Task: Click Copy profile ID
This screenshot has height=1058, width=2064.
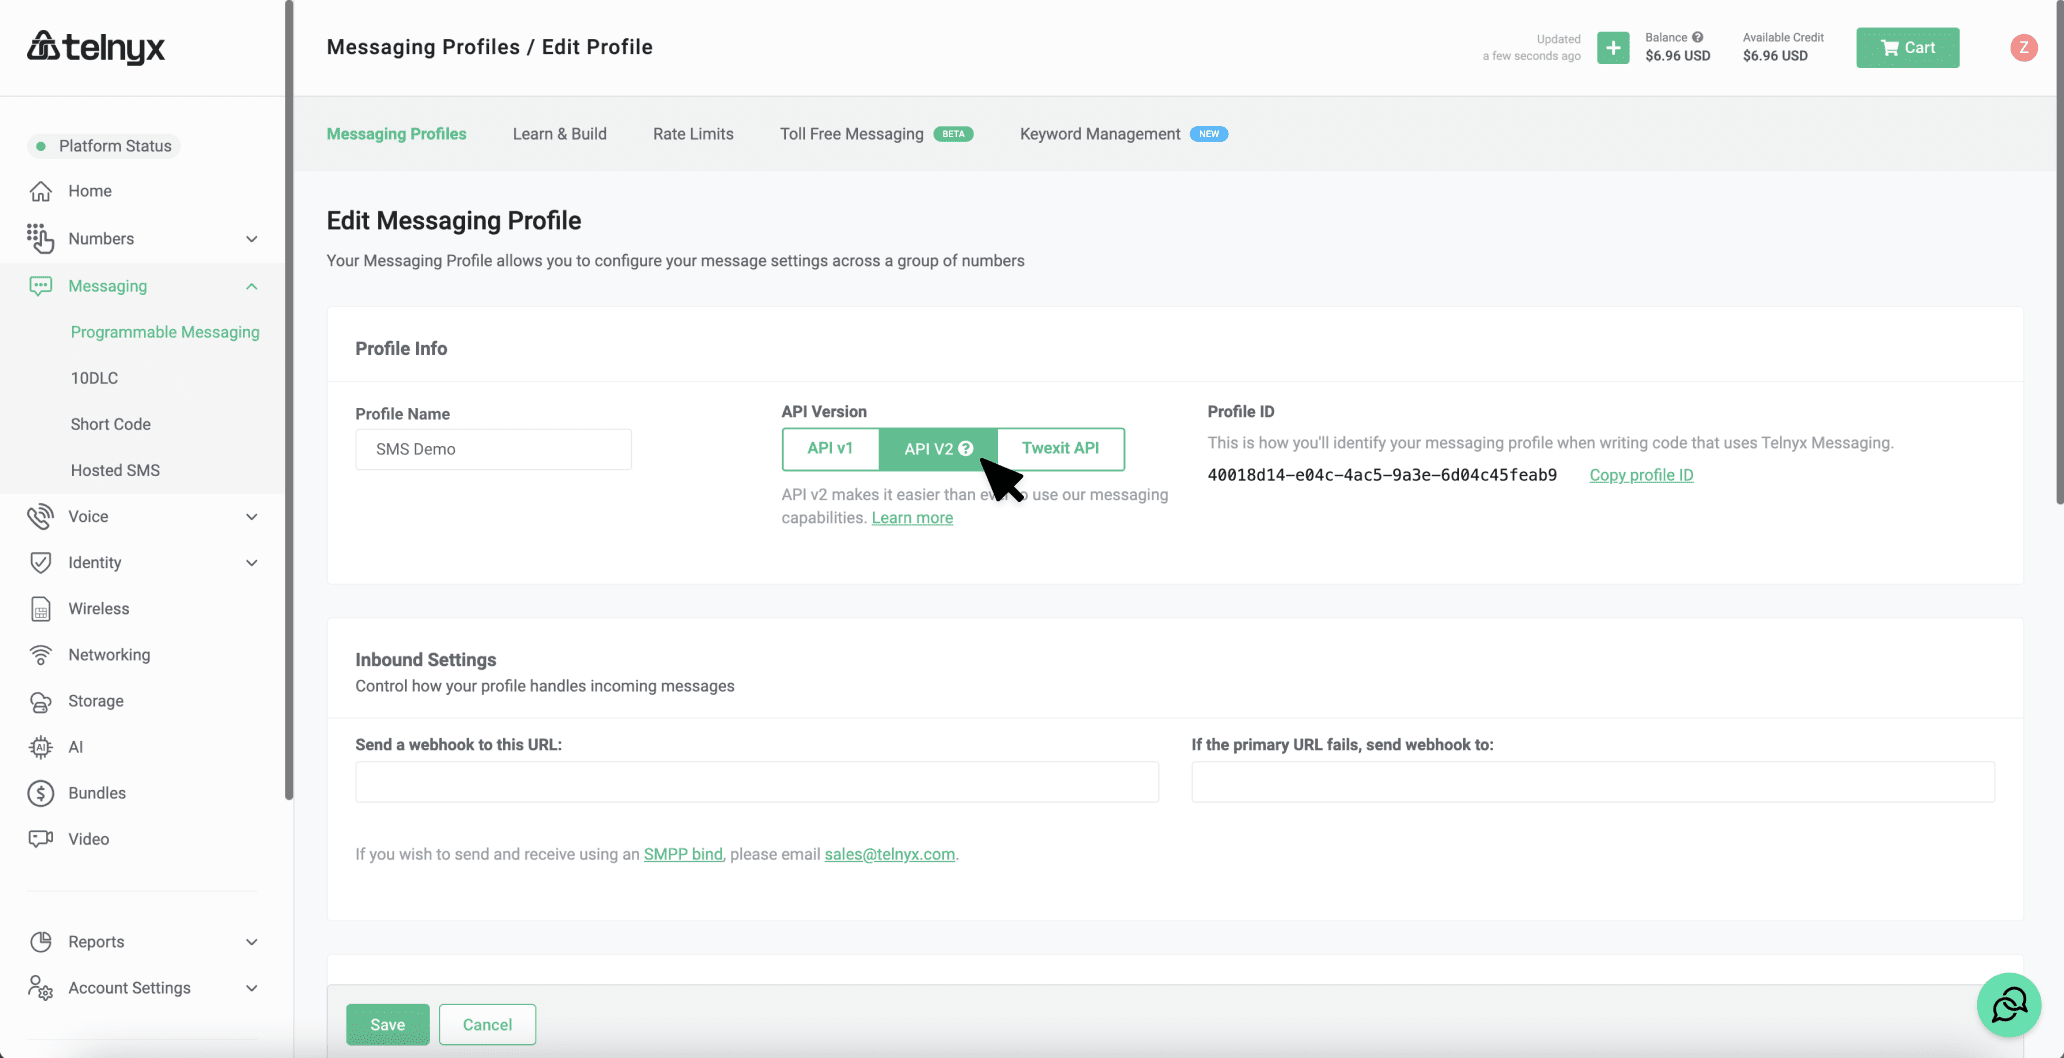Action: pyautogui.click(x=1640, y=474)
